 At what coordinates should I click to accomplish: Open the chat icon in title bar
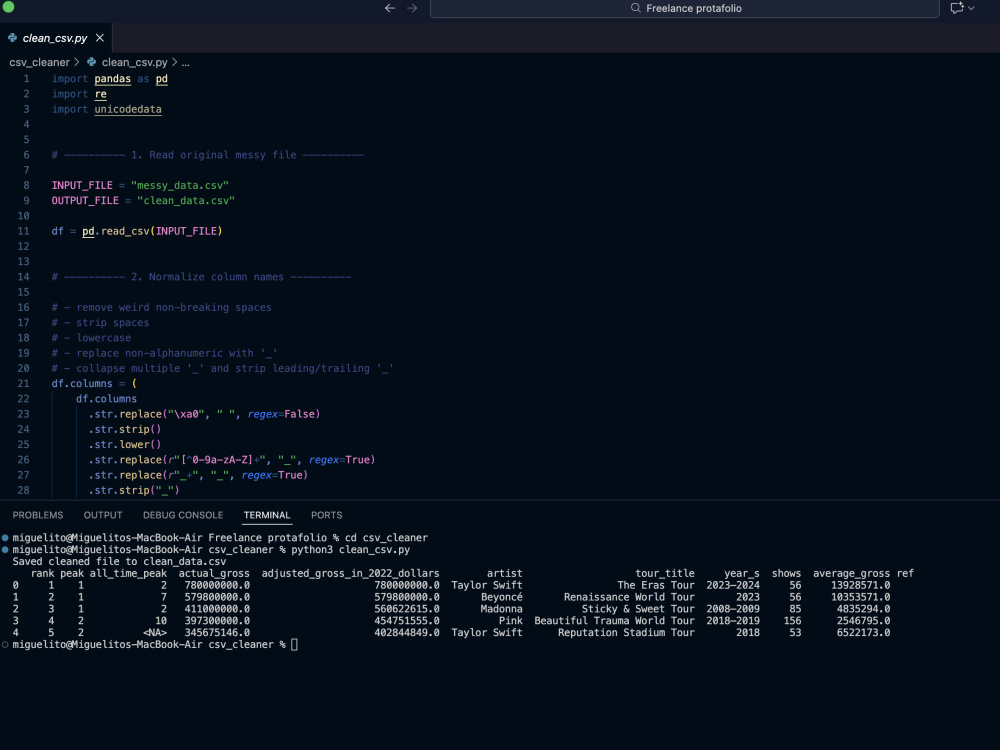coord(957,8)
